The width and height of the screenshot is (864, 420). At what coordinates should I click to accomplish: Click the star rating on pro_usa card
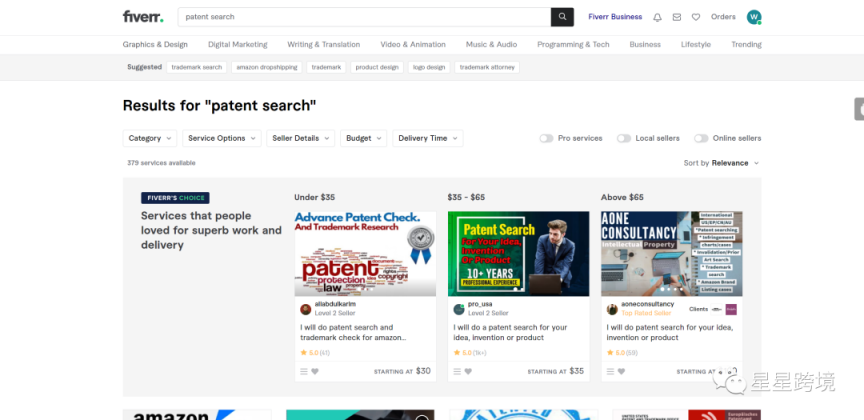tap(469, 353)
